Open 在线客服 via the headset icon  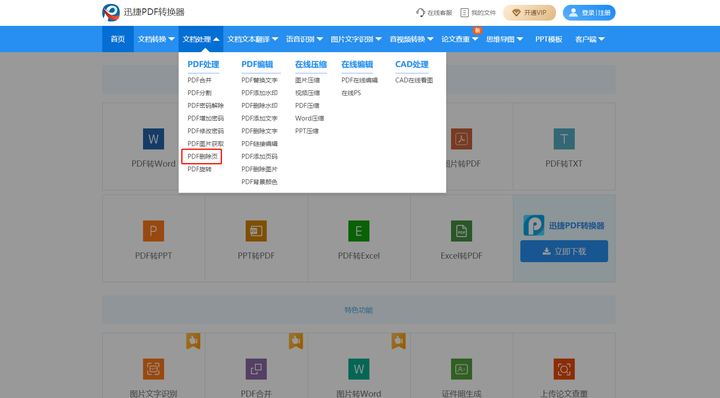click(x=420, y=12)
